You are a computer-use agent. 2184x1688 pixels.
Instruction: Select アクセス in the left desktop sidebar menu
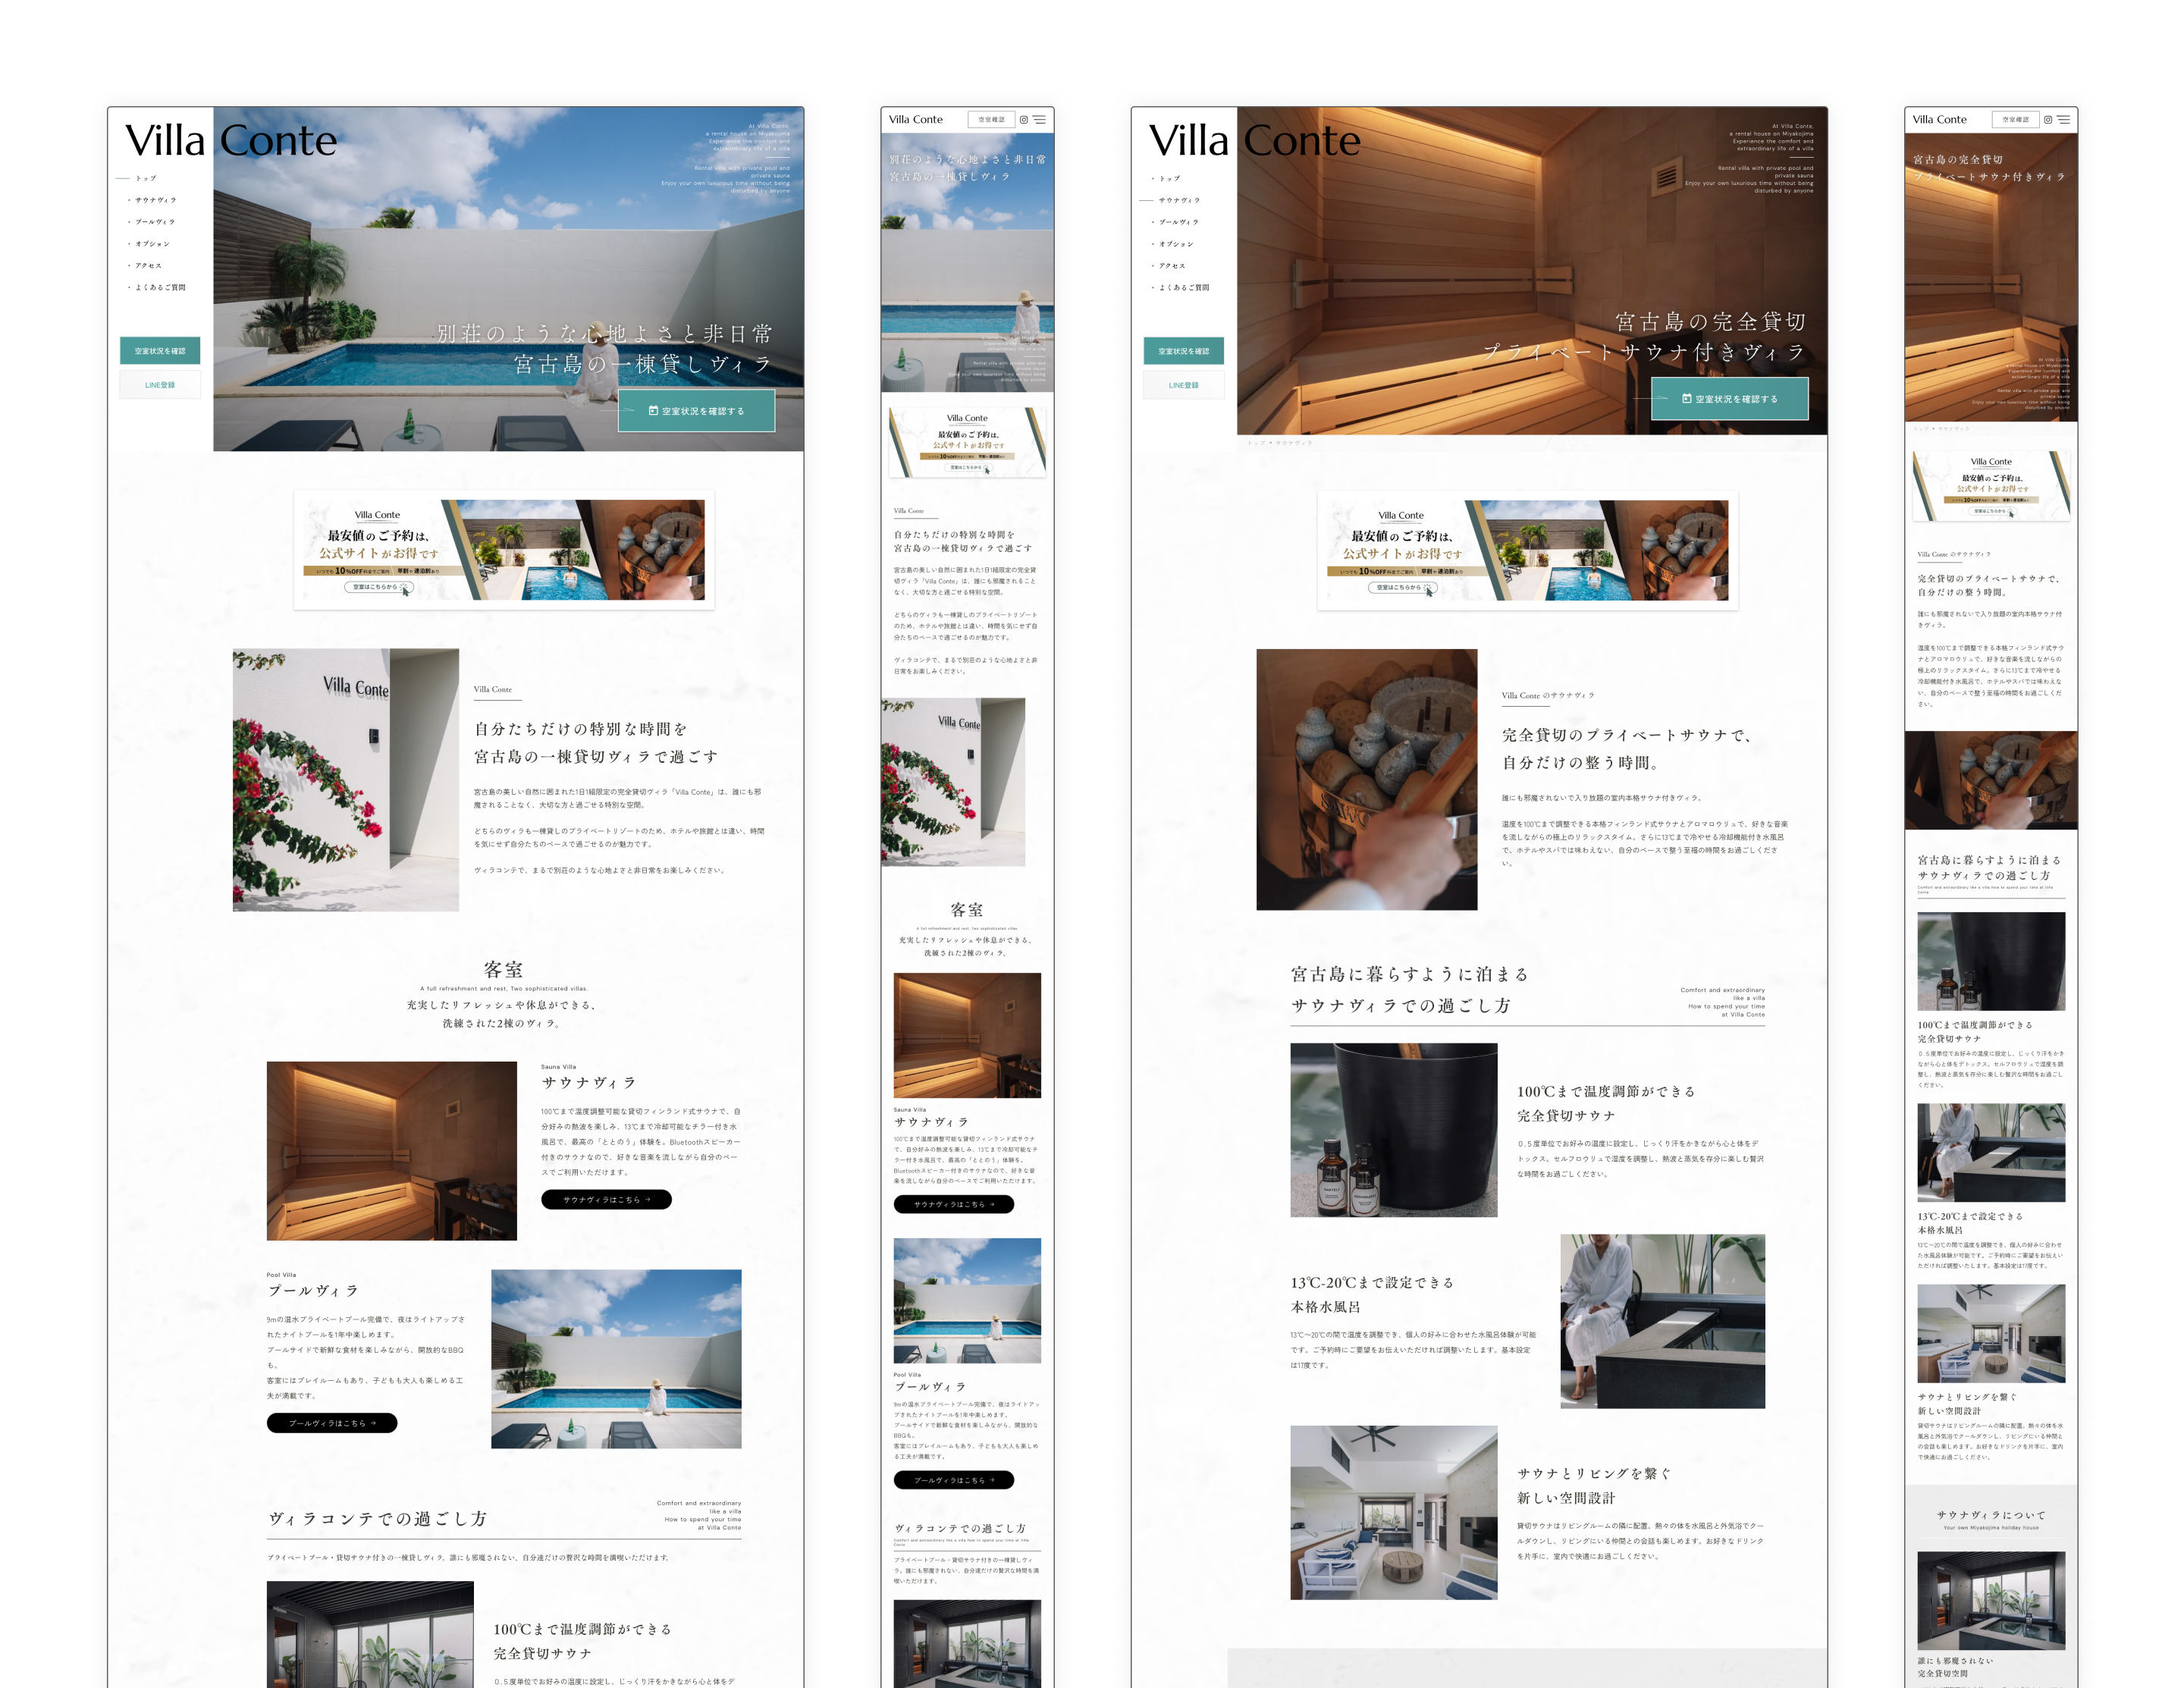pos(148,266)
